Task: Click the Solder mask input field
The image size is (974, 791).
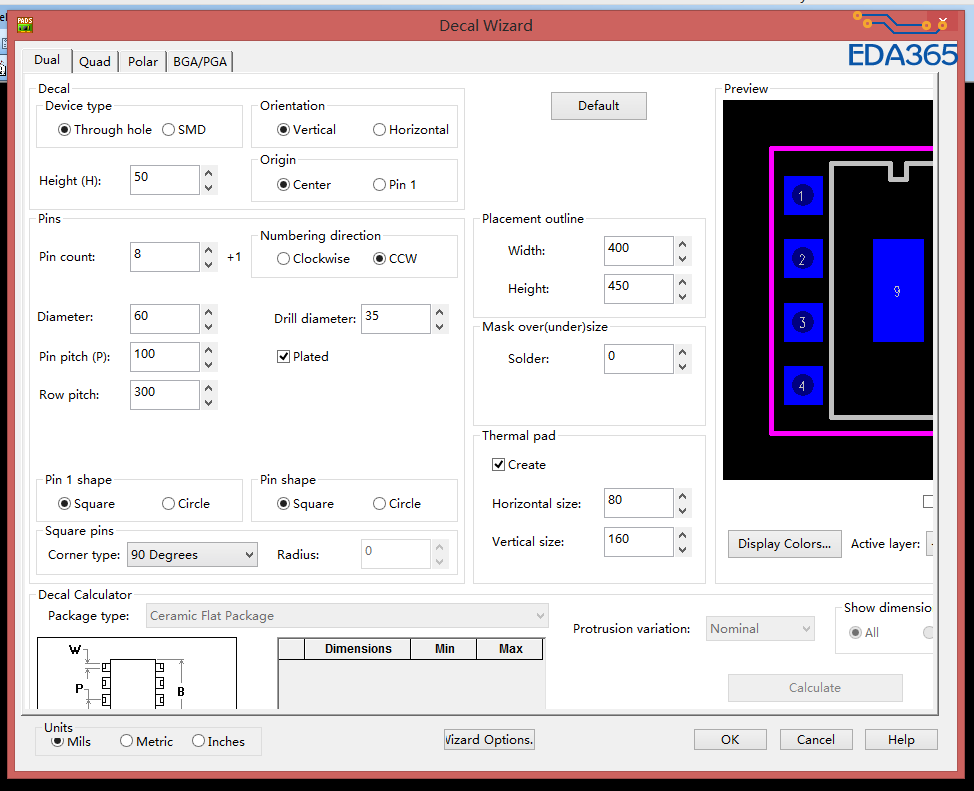Action: click(x=639, y=359)
